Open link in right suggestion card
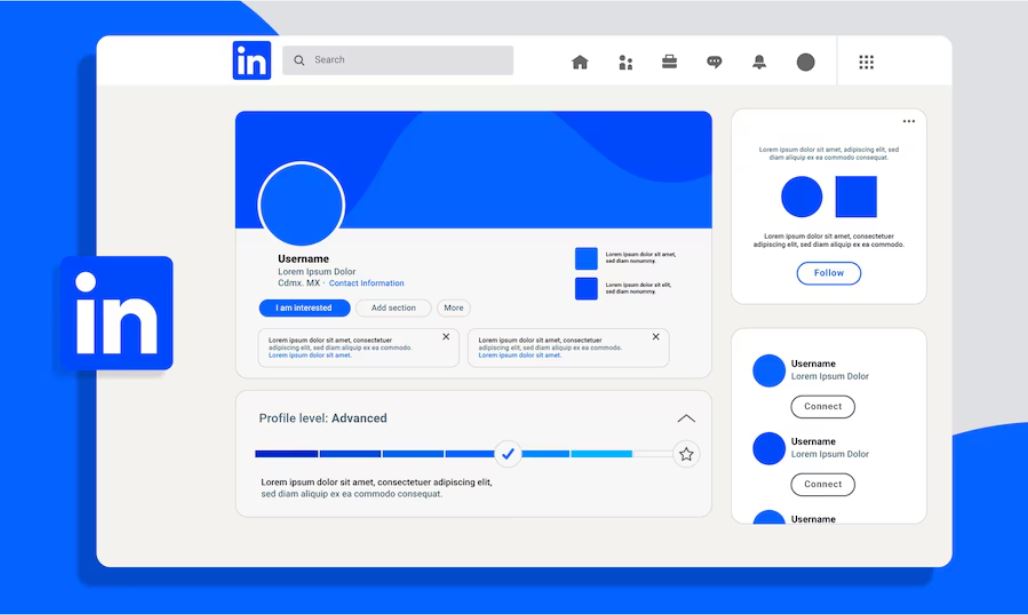 click(520, 355)
